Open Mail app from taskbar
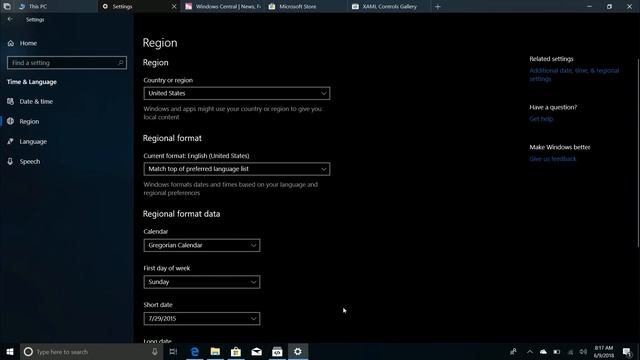Image resolution: width=640 pixels, height=360 pixels. pos(256,351)
